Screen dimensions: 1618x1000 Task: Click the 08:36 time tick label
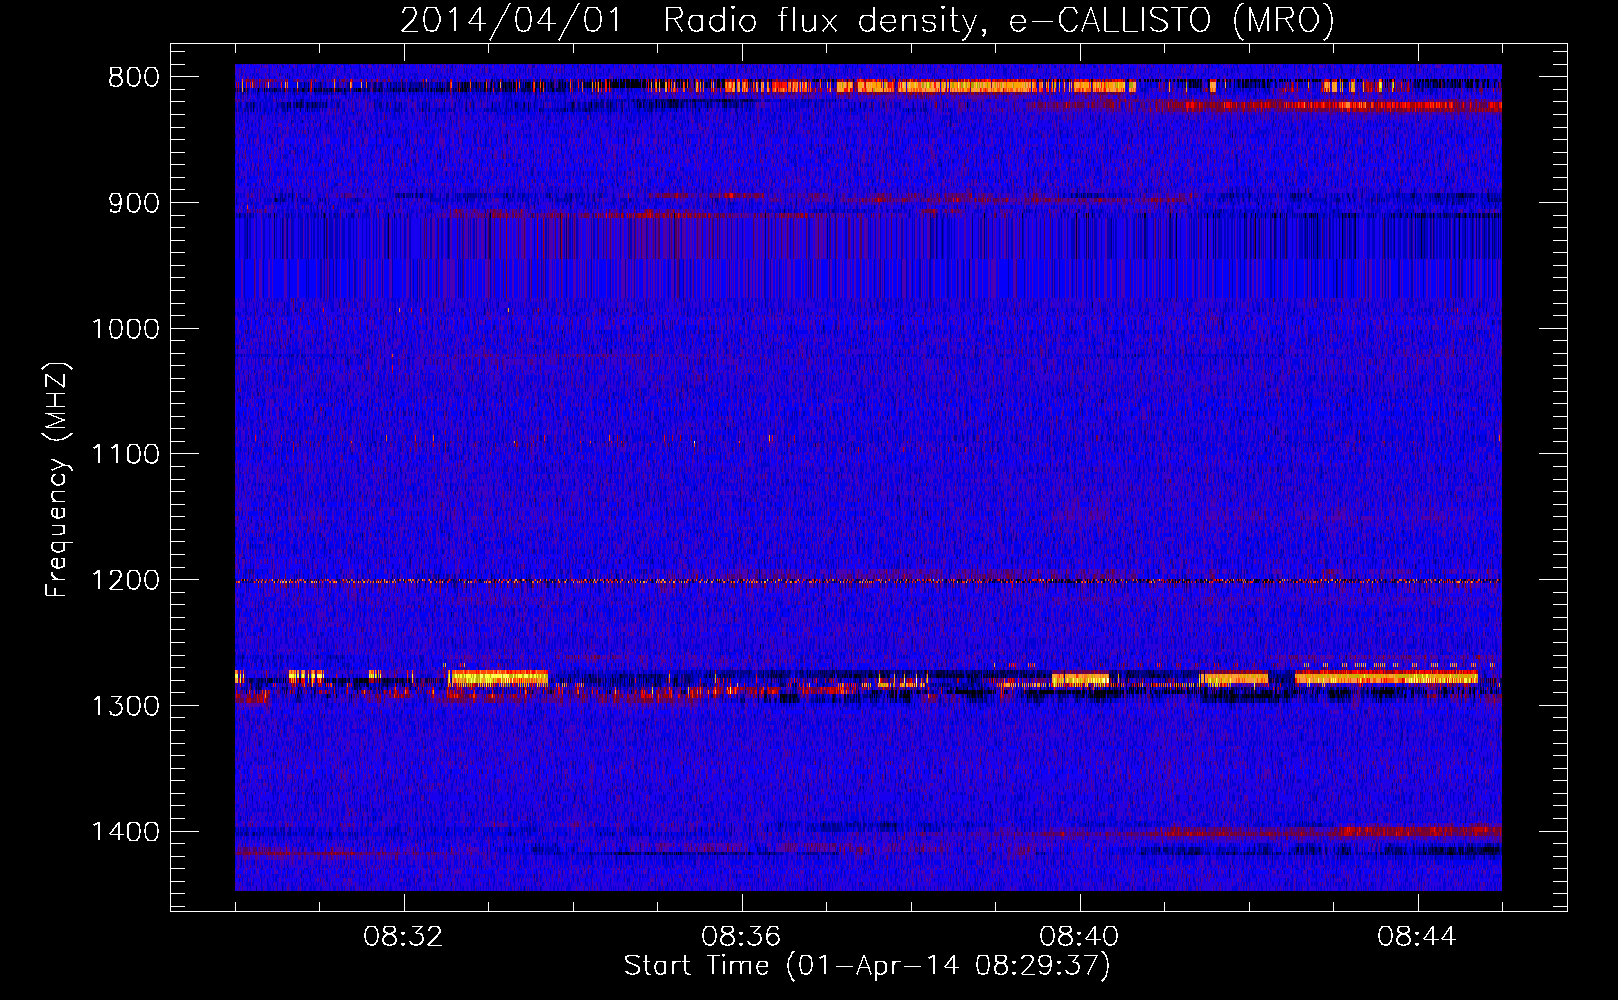point(741,937)
